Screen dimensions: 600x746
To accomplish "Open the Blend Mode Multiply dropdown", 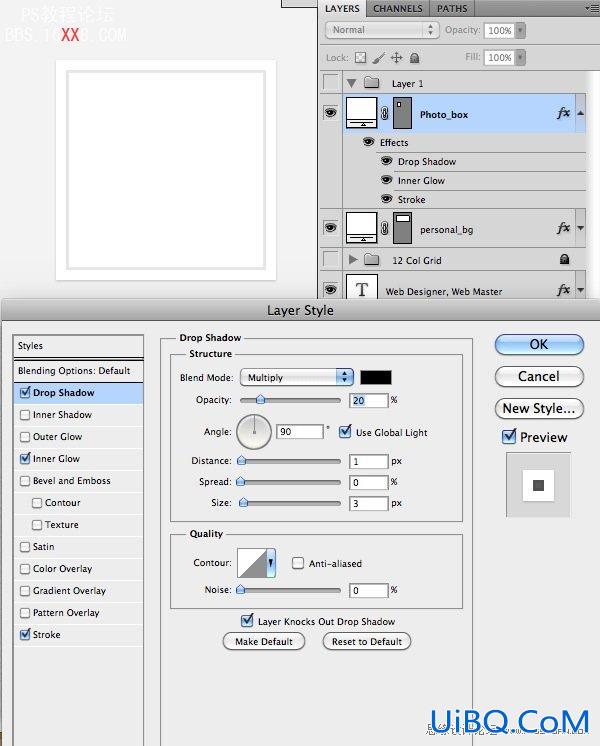I will tap(297, 377).
